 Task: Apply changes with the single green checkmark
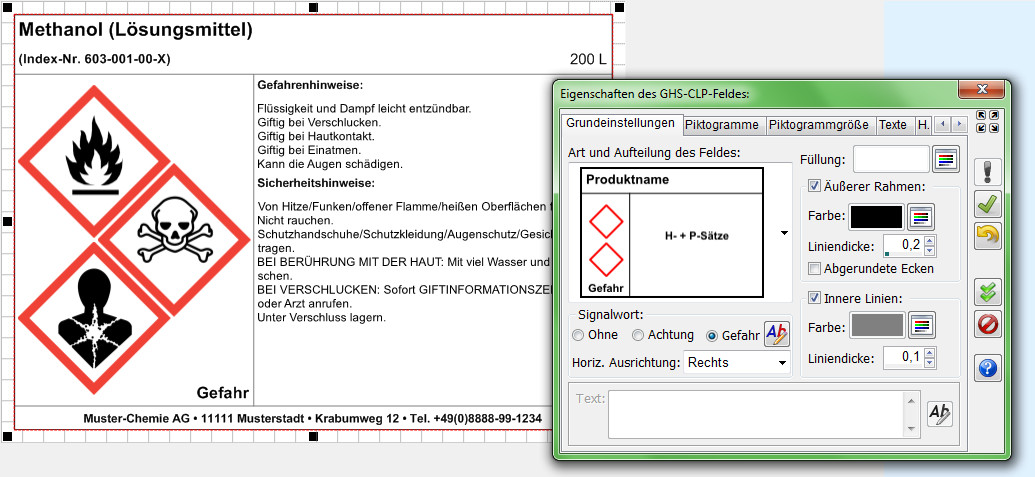pyautogui.click(x=987, y=204)
